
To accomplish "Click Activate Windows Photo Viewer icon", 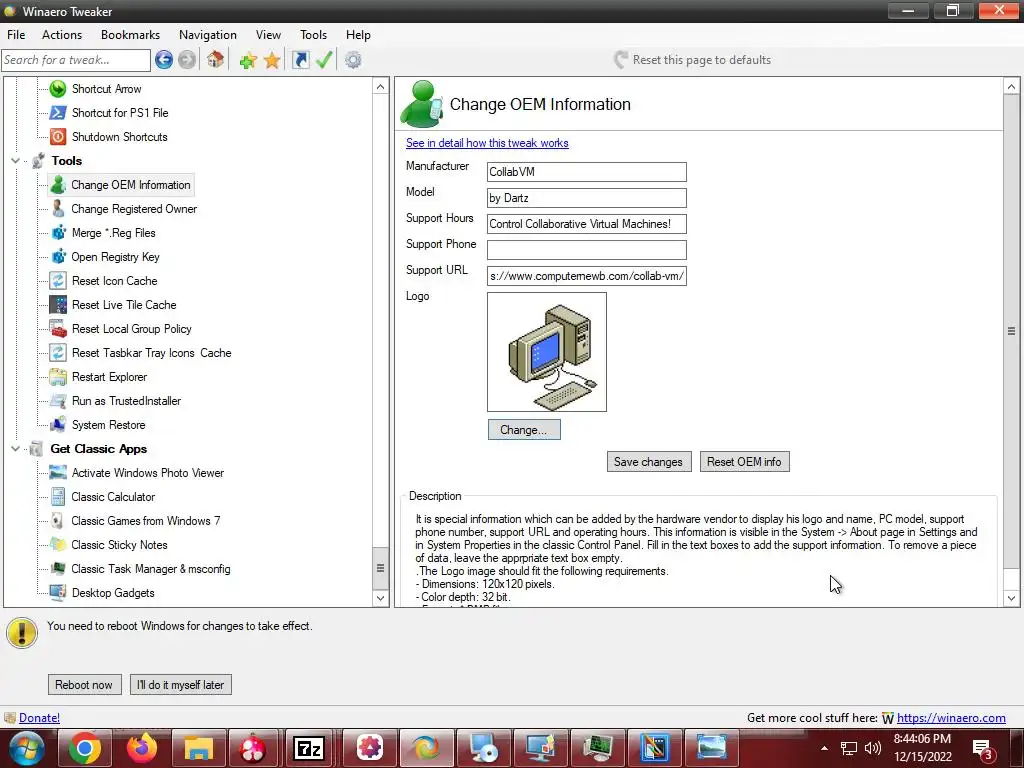I will [x=58, y=473].
